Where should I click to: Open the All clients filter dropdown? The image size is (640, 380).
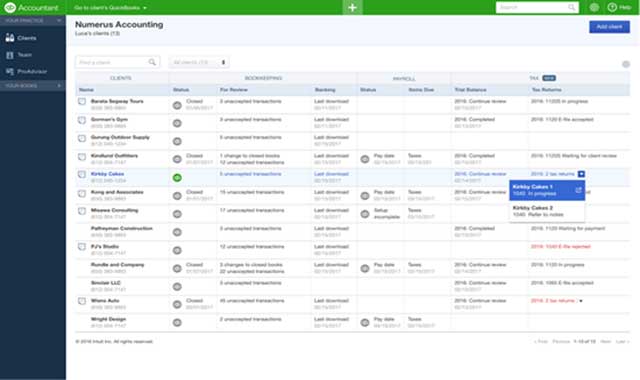[199, 62]
